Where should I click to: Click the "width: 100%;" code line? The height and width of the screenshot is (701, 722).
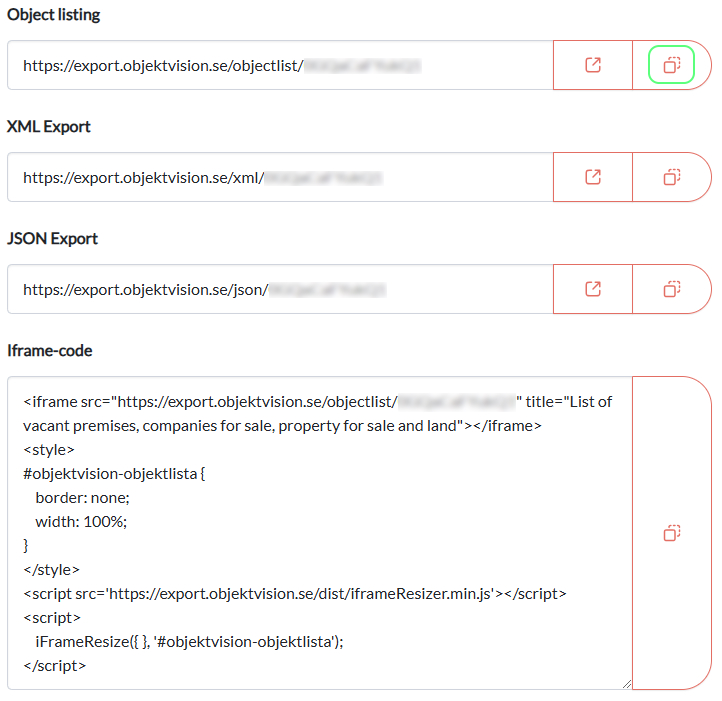point(82,522)
